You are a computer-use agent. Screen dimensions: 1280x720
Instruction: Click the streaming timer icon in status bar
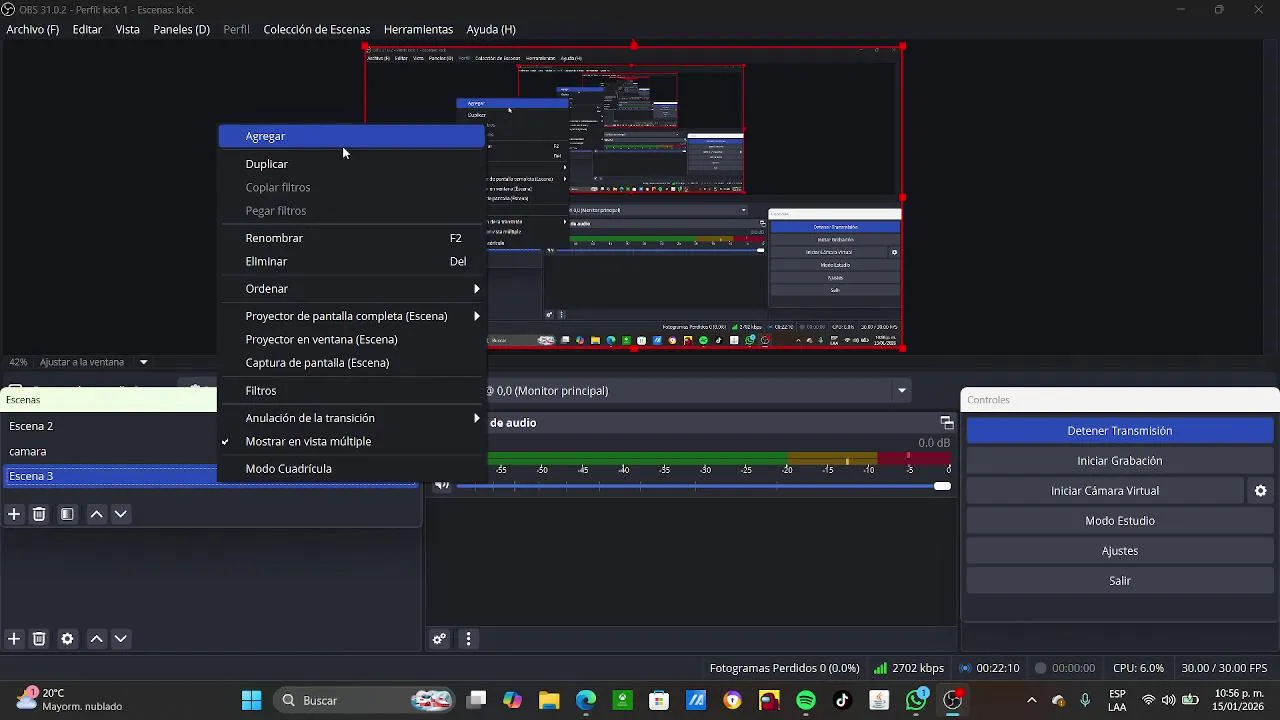coord(965,668)
